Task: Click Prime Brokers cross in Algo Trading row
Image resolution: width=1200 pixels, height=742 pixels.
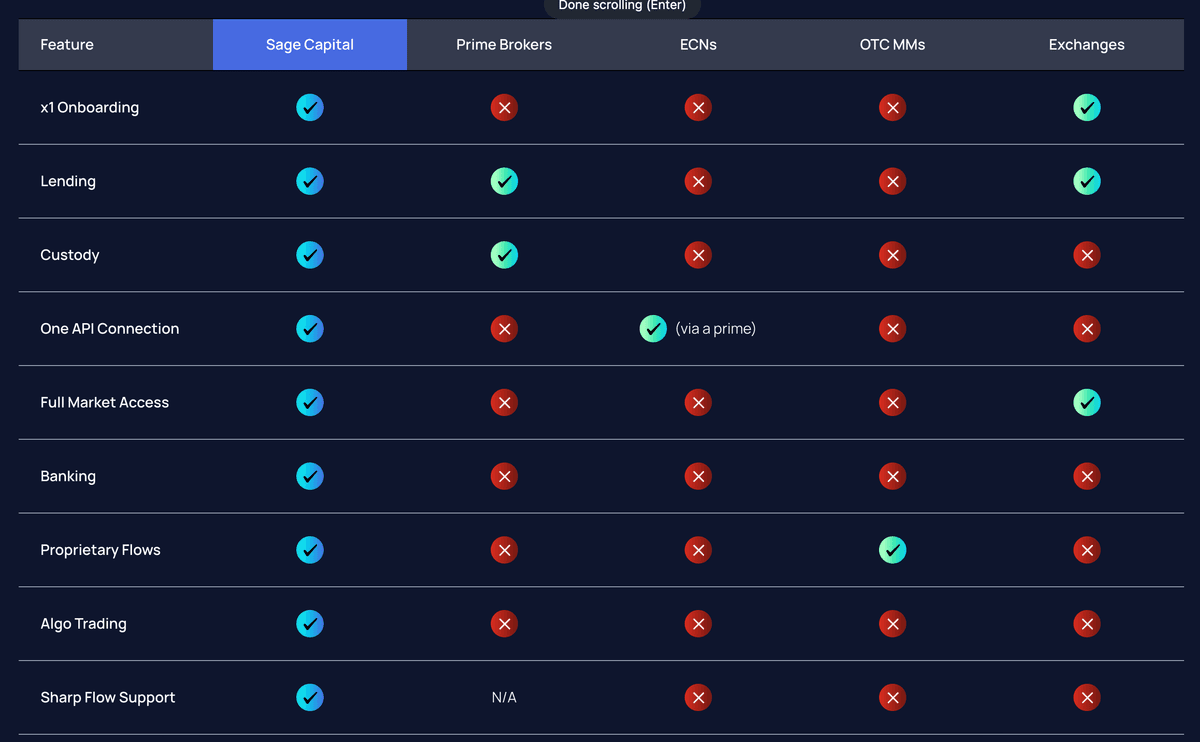Action: 504,623
